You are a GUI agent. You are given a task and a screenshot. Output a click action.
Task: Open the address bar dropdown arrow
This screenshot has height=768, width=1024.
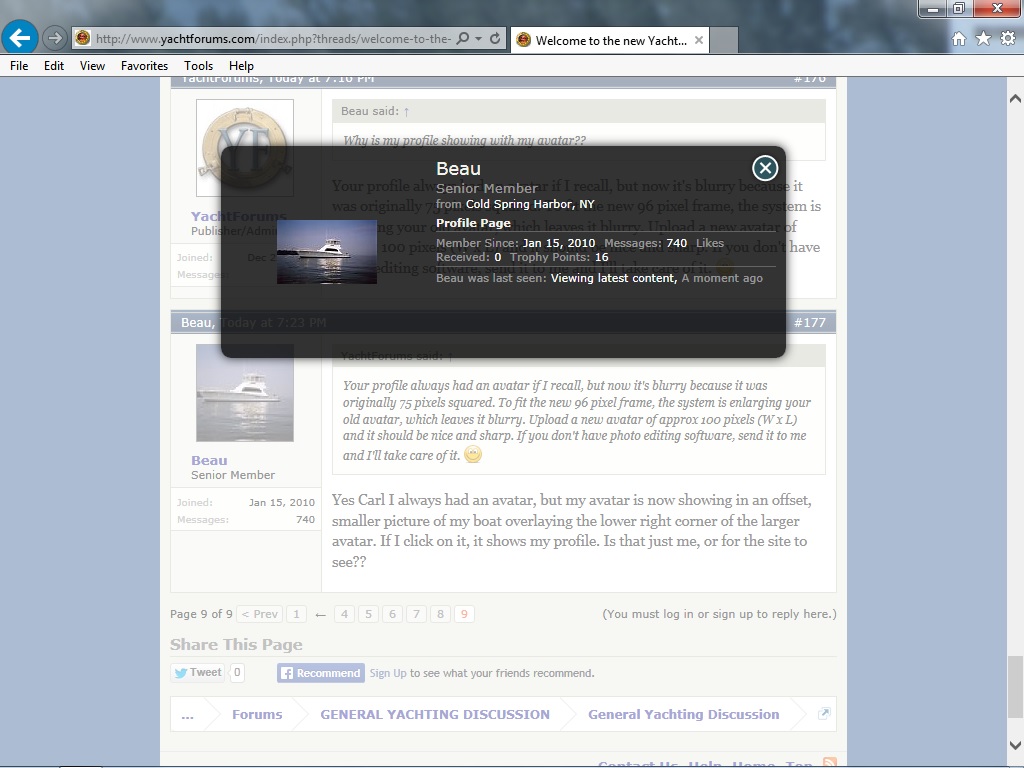[479, 39]
